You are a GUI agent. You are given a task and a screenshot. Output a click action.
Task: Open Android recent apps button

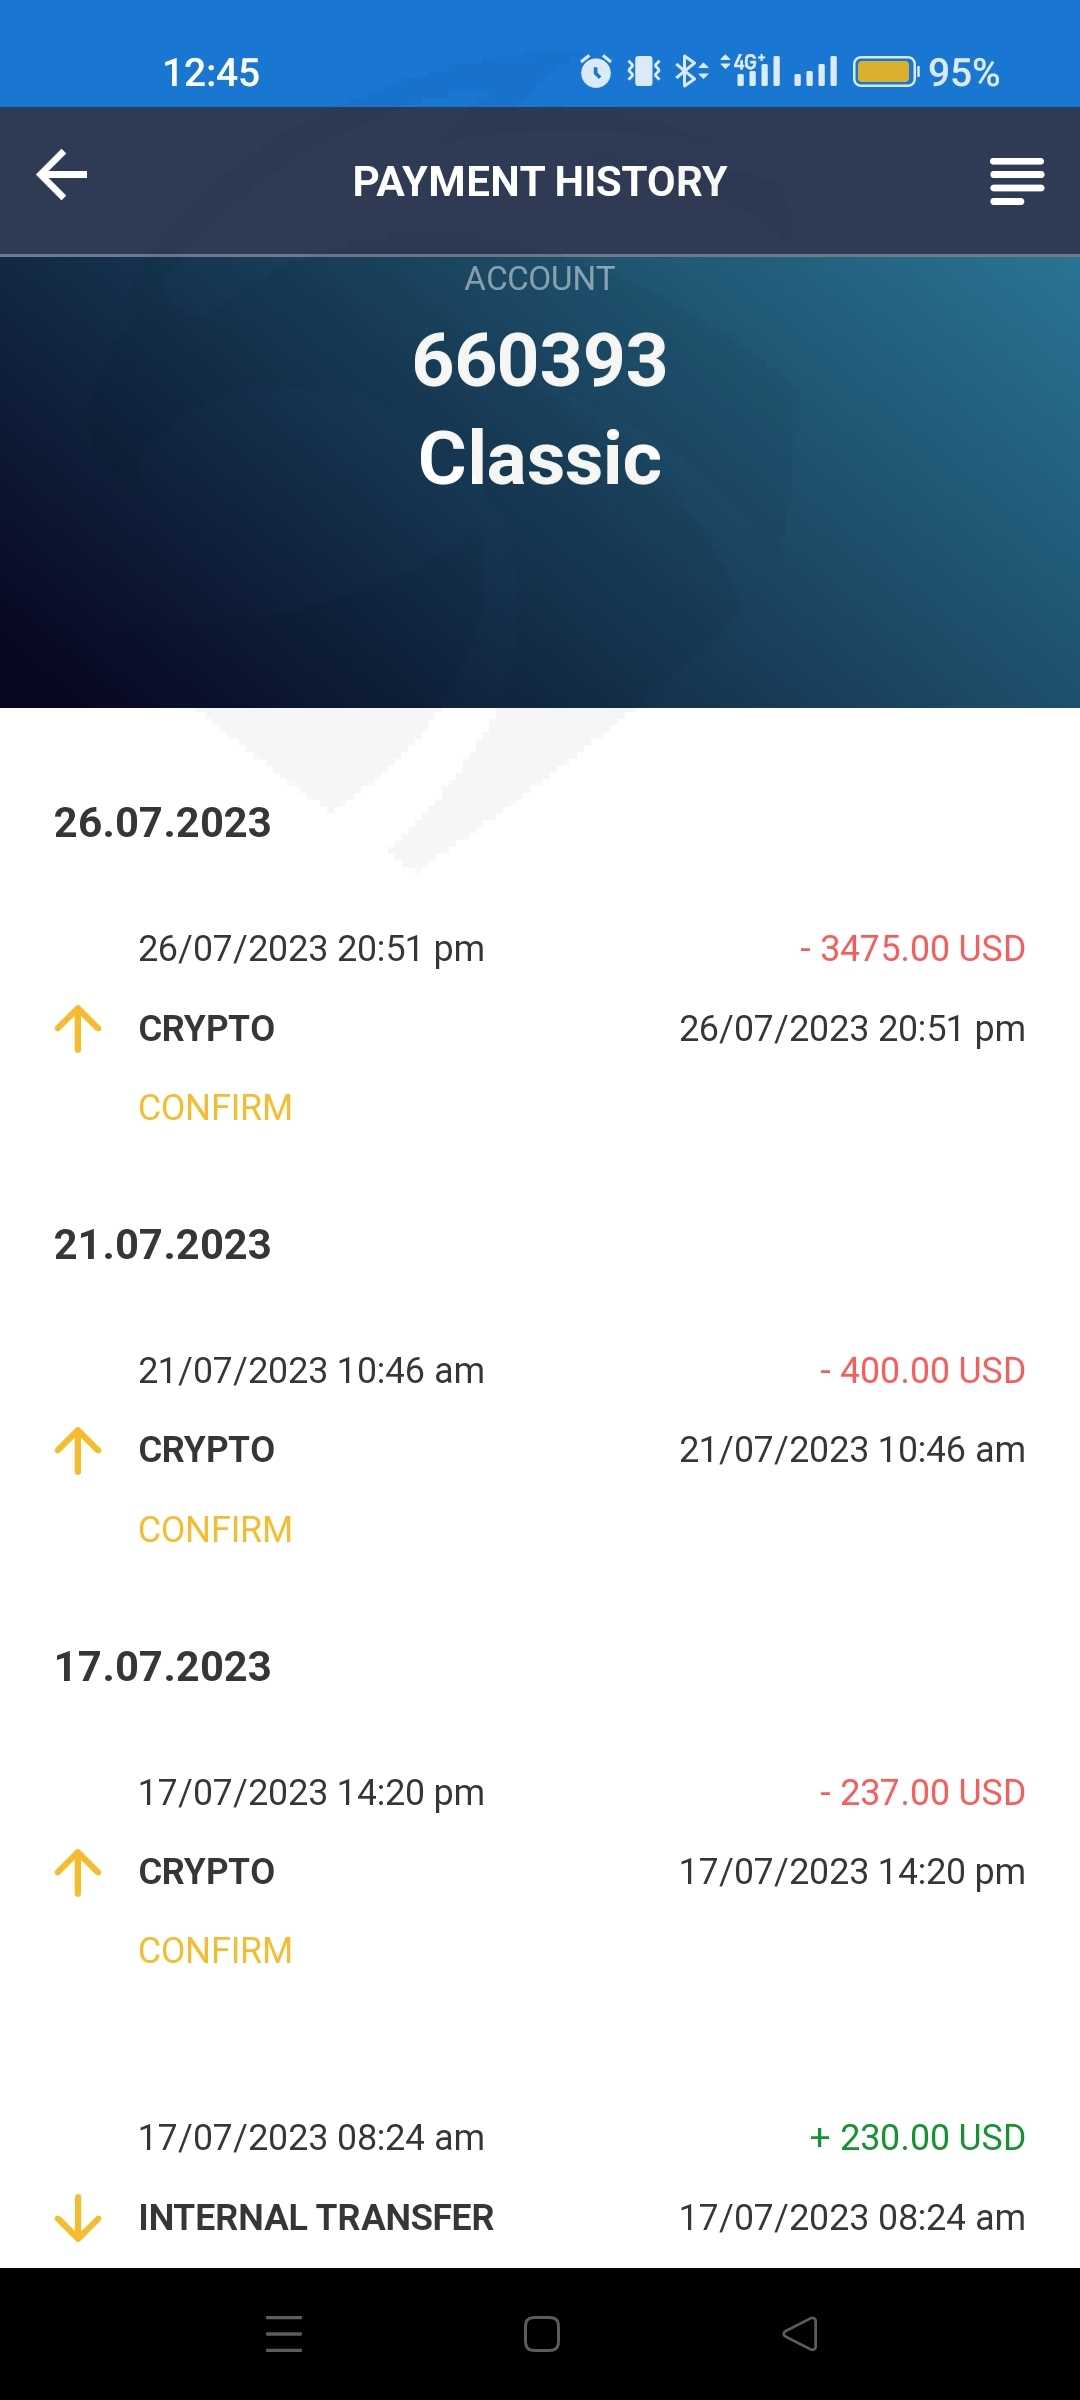click(x=284, y=2334)
